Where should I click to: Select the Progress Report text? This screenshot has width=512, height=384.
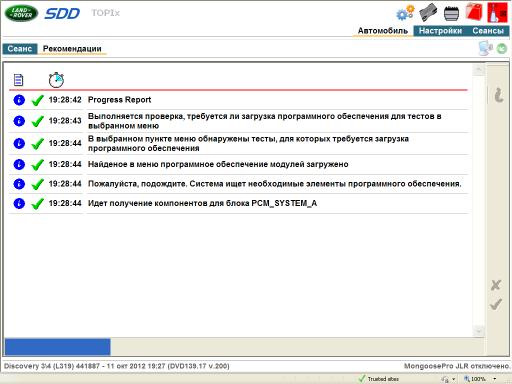point(119,100)
